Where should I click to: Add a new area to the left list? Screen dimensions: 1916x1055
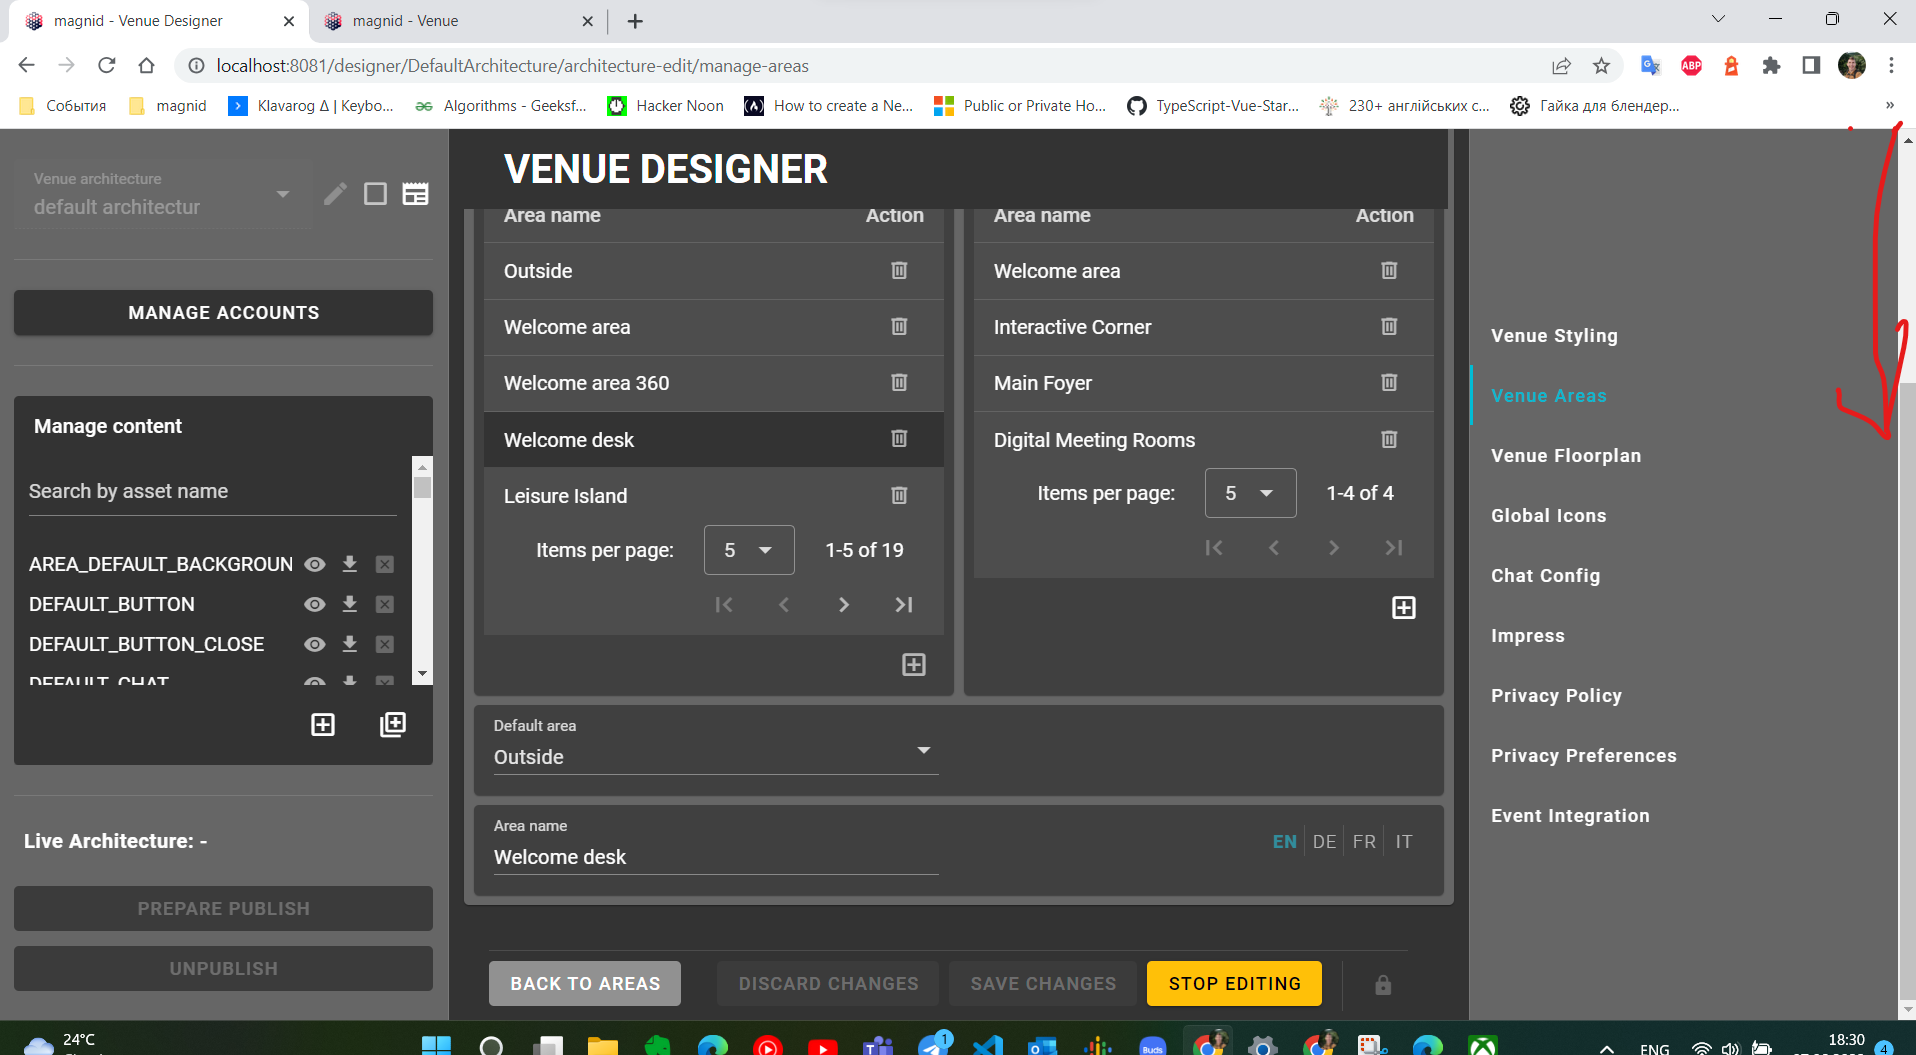tap(913, 664)
